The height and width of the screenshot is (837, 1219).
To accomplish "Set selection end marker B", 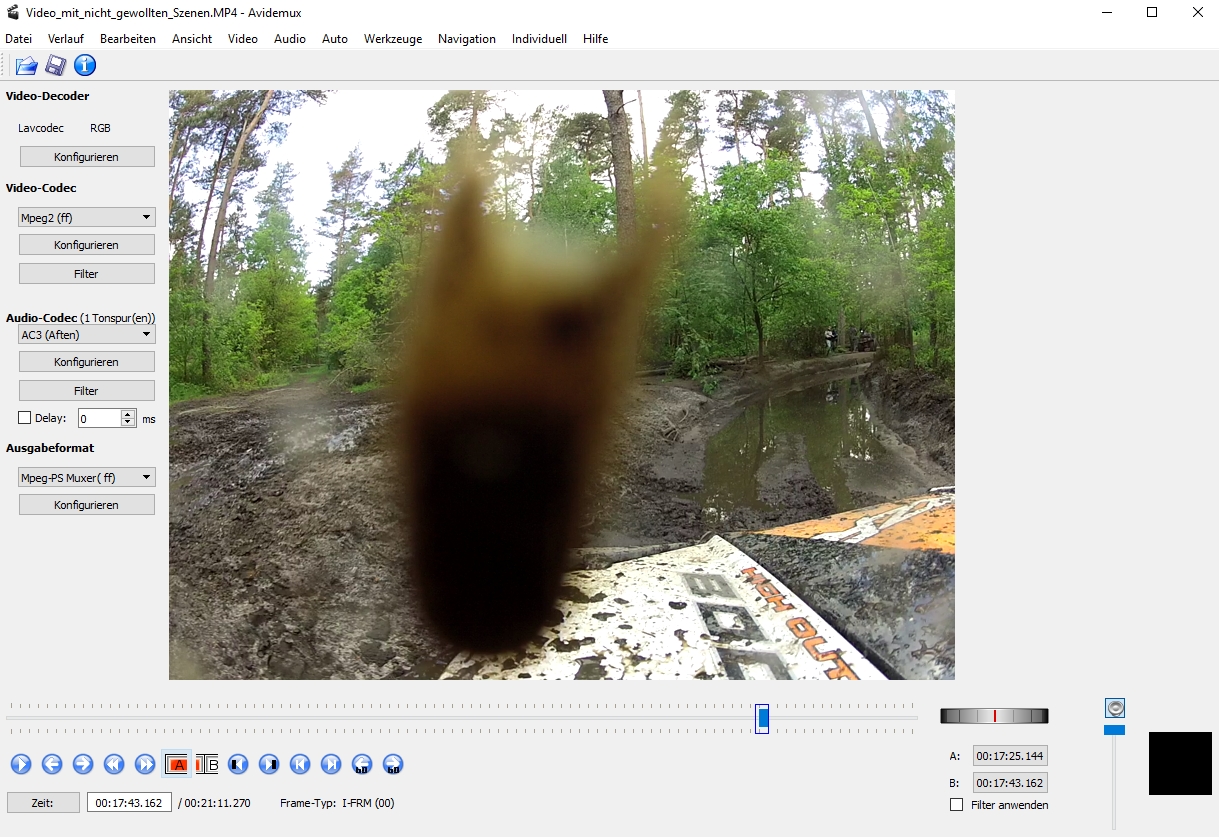I will pos(208,765).
